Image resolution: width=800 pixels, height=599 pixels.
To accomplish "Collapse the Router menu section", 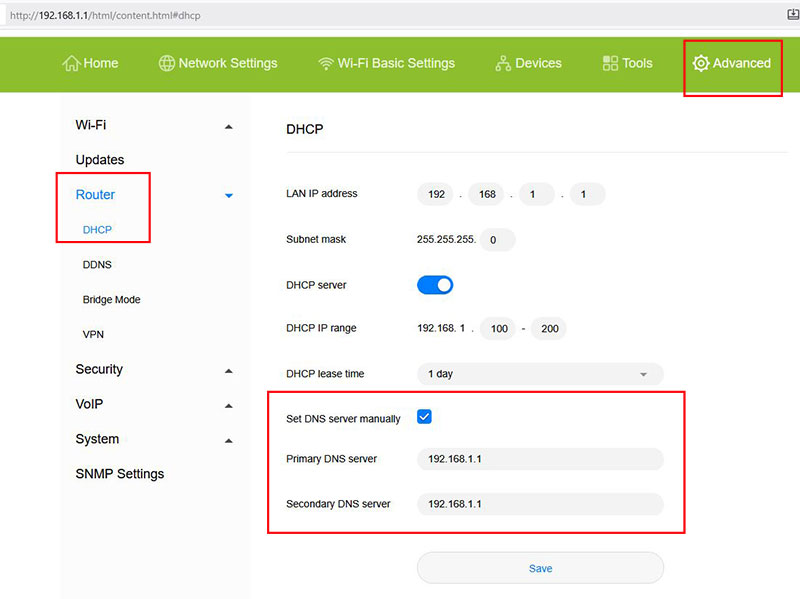I will click(228, 195).
